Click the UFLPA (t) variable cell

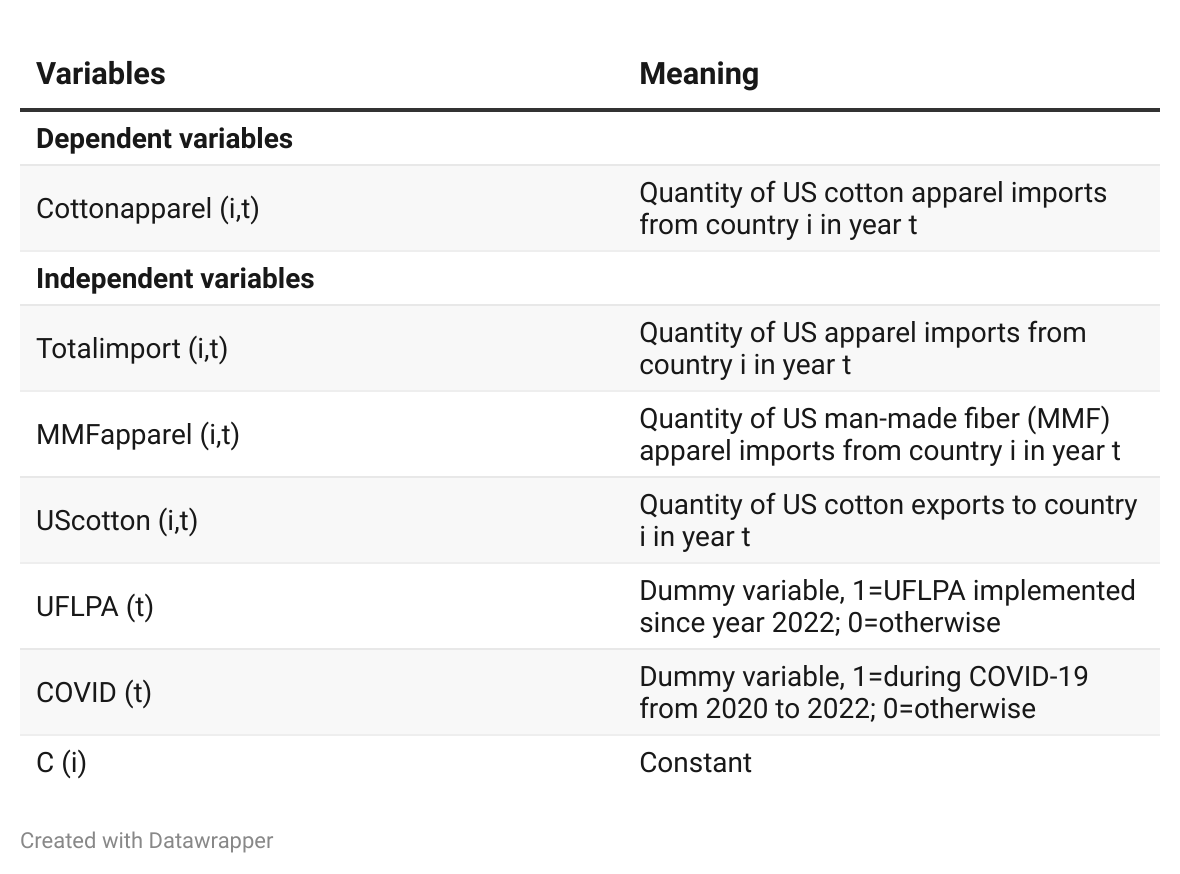pos(95,606)
